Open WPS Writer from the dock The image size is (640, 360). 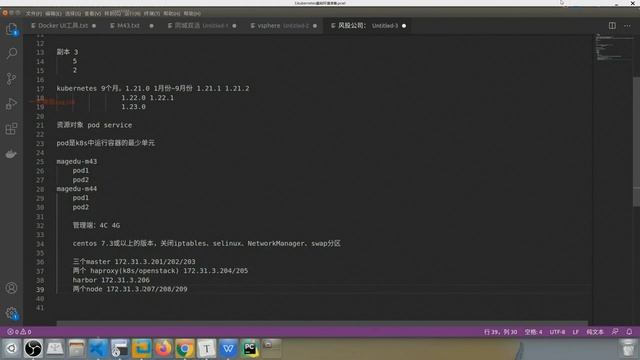click(228, 349)
